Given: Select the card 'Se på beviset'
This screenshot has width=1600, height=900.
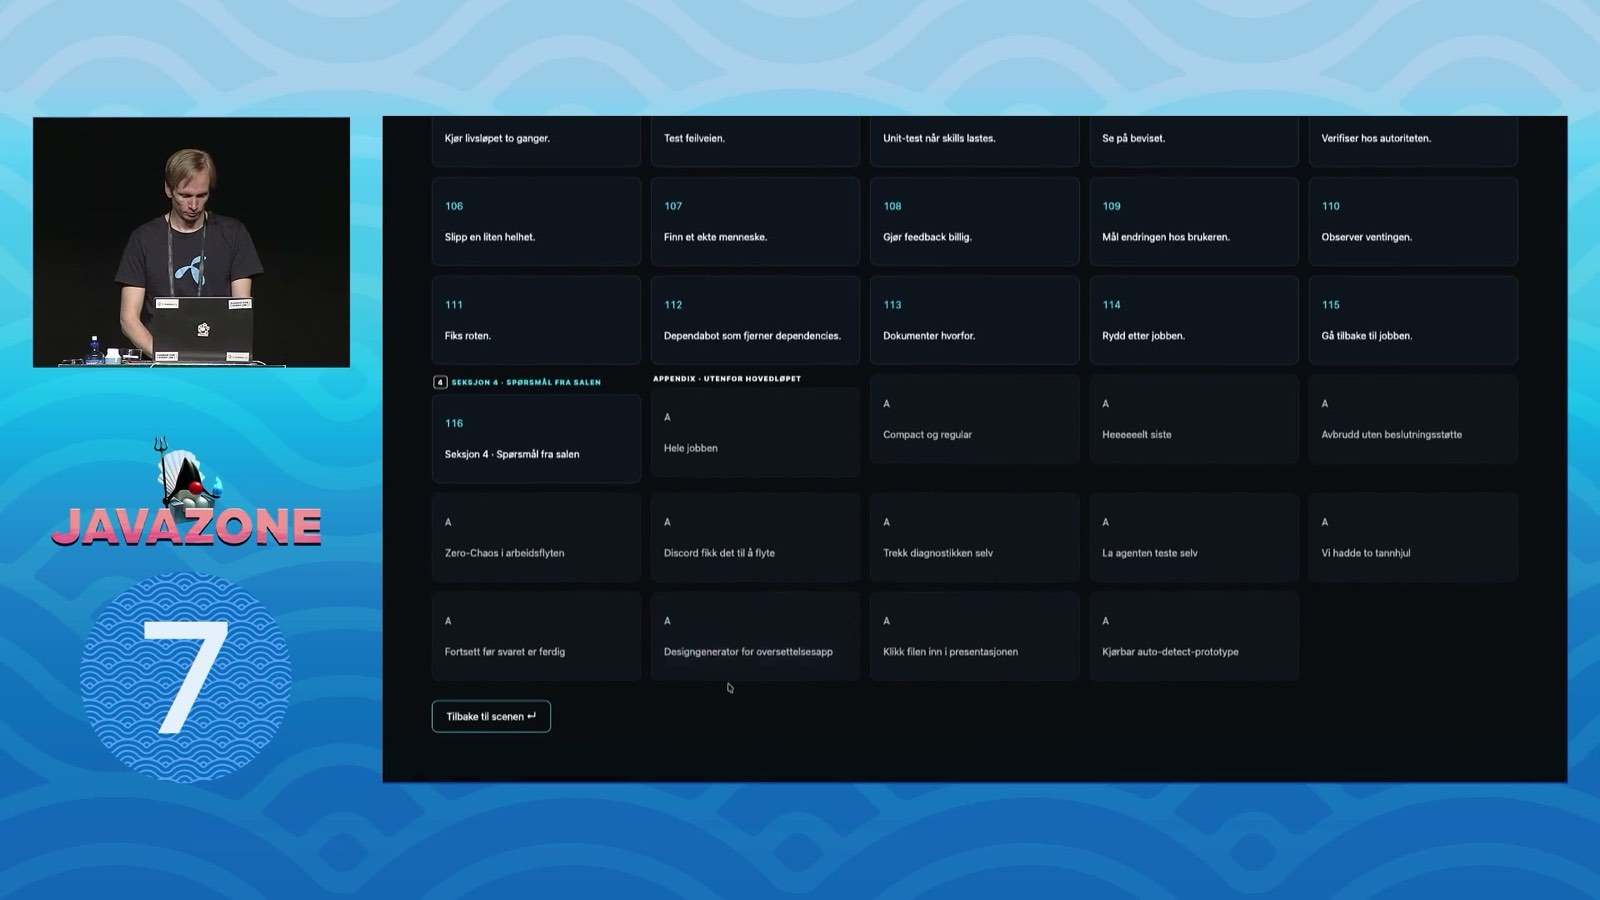Looking at the screenshot, I should (1193, 141).
